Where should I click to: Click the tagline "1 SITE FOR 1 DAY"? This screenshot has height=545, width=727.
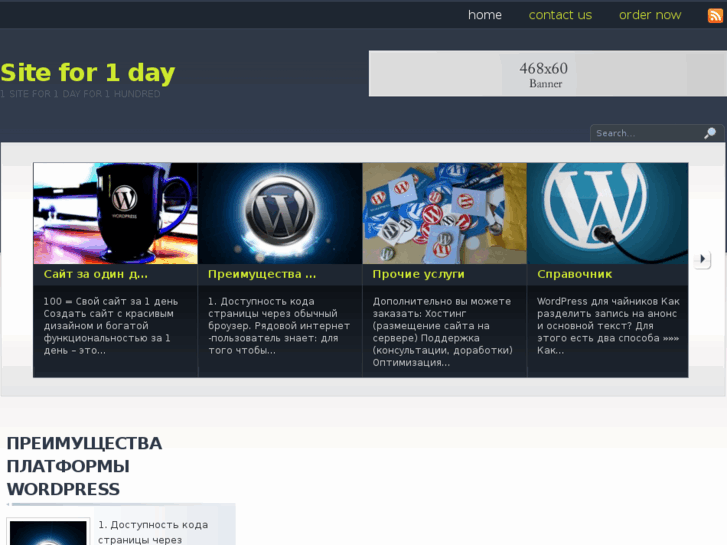(x=80, y=94)
